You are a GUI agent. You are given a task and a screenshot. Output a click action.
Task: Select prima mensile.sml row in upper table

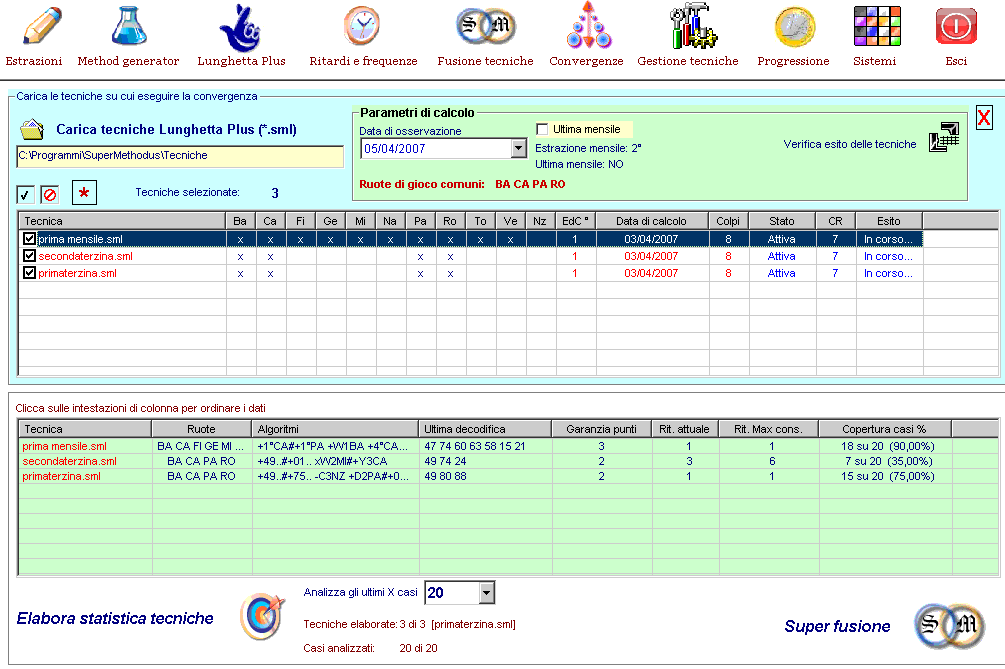[471, 239]
